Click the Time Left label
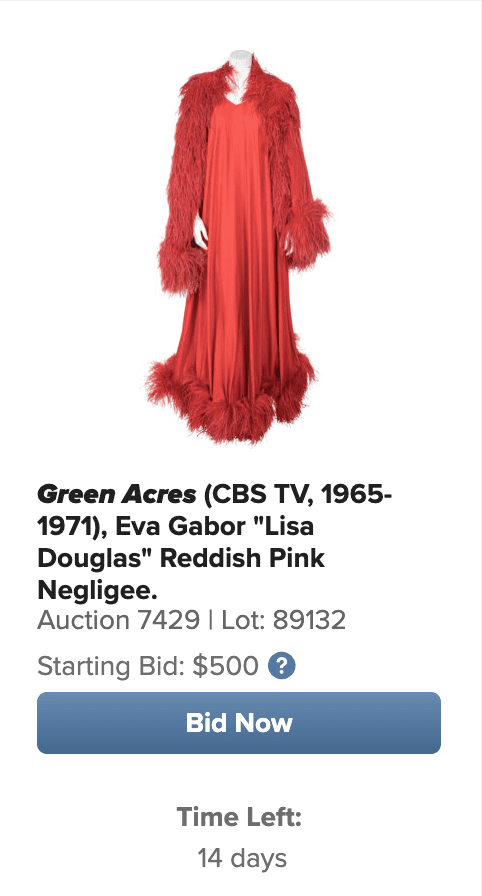The image size is (482, 896). pyautogui.click(x=239, y=817)
